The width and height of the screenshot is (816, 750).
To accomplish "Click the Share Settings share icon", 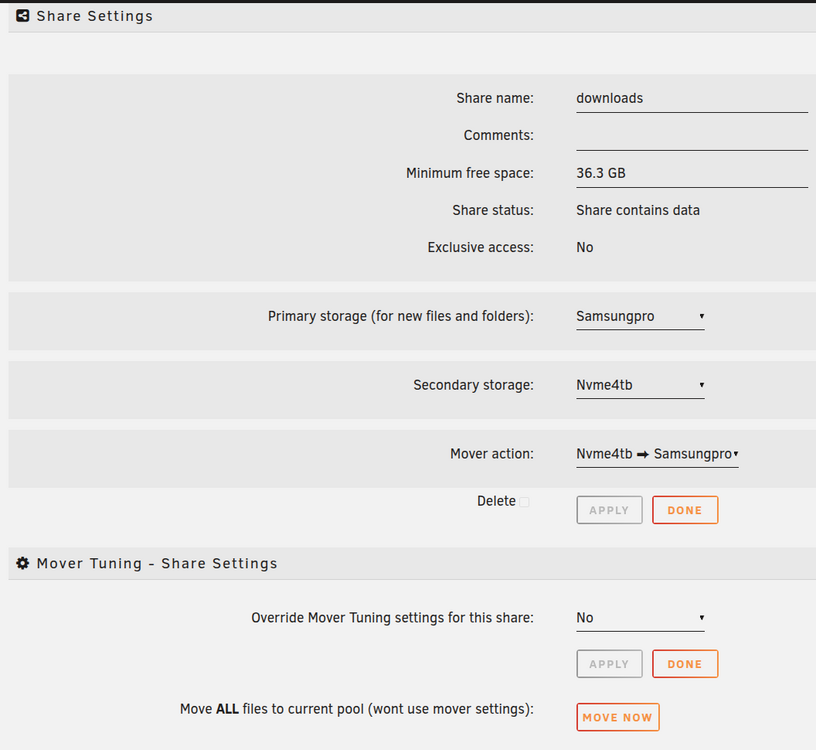I will click(22, 16).
